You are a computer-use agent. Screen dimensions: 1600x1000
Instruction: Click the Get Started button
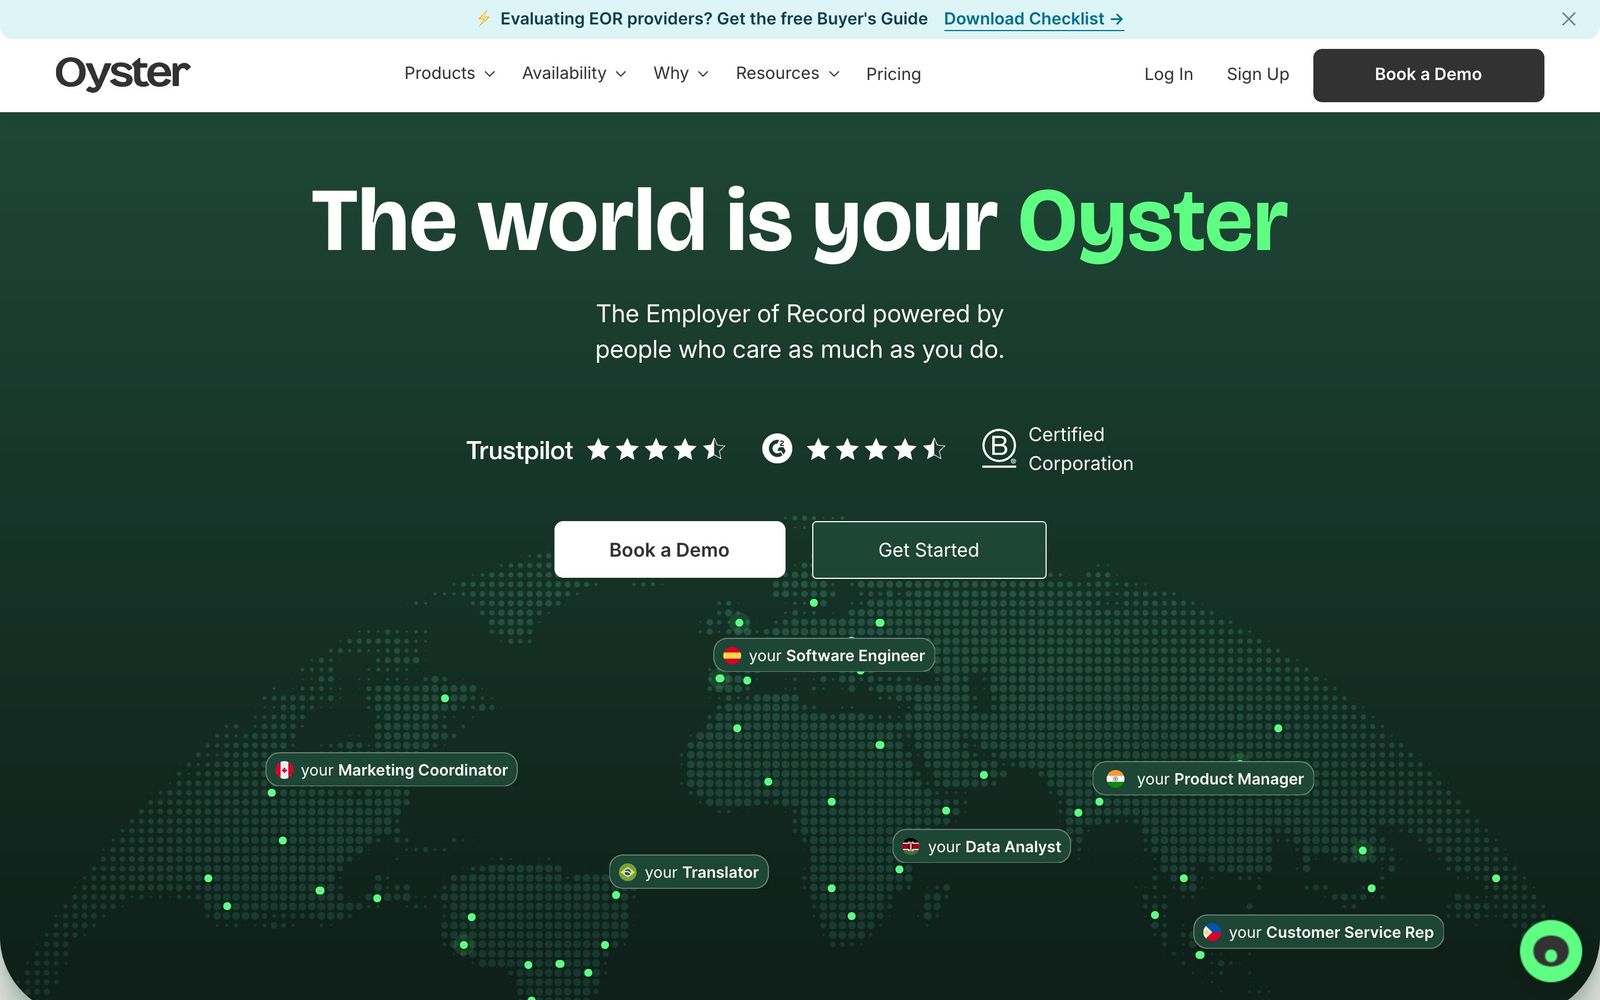tap(929, 549)
